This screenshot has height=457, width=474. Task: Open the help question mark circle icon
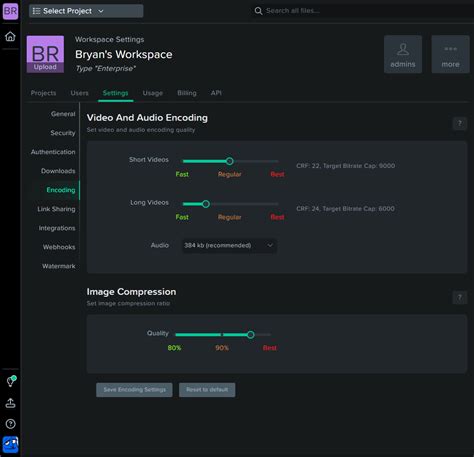coord(10,424)
